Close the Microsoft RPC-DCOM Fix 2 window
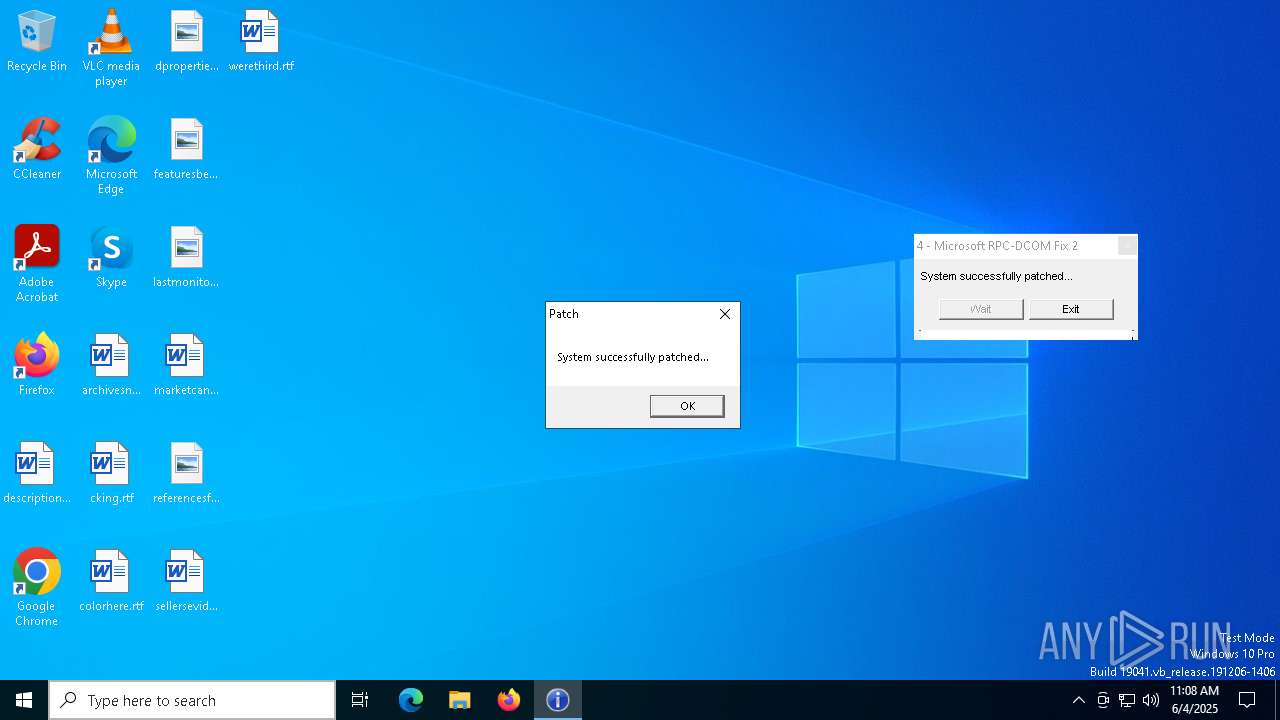Screen dimensions: 1280x720 pyautogui.click(x=1127, y=246)
